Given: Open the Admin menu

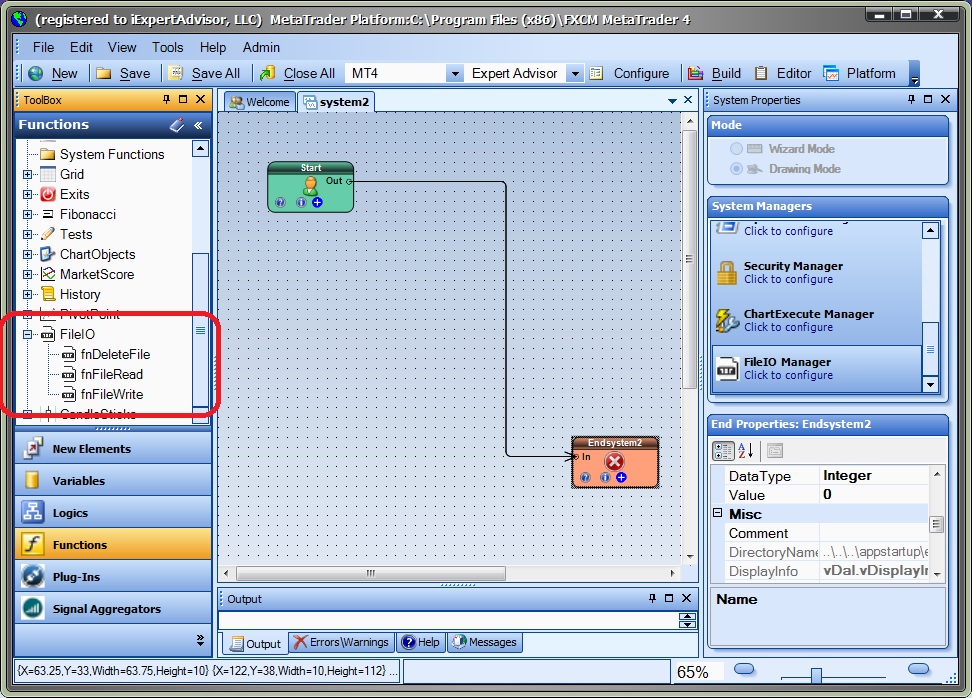Looking at the screenshot, I should 261,47.
